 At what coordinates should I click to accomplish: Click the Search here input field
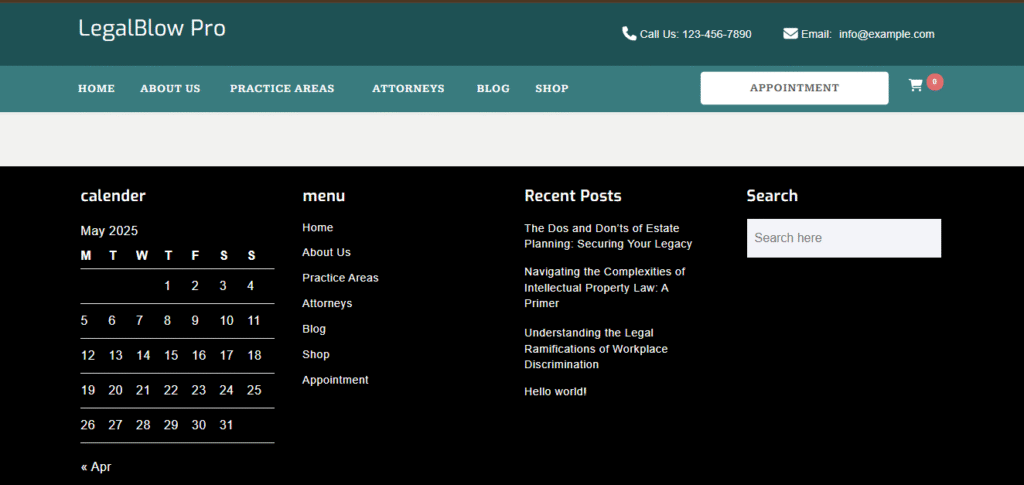(x=843, y=238)
